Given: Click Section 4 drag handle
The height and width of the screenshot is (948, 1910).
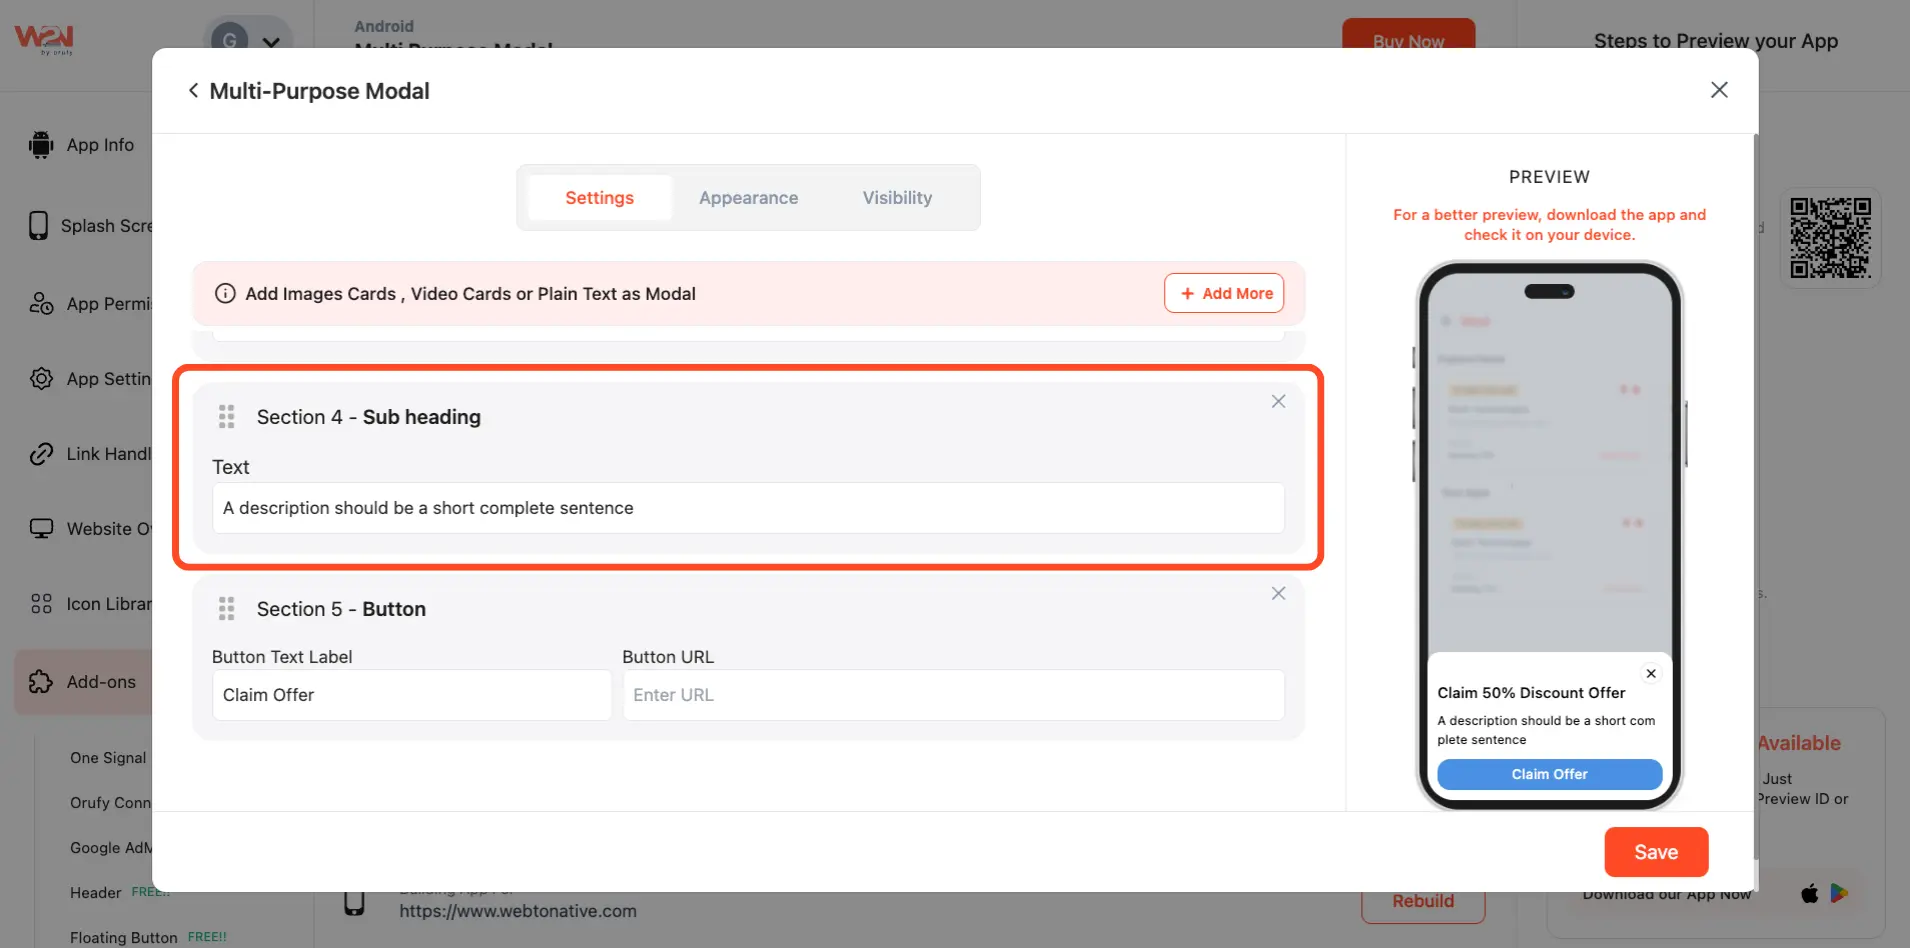Looking at the screenshot, I should (x=227, y=417).
